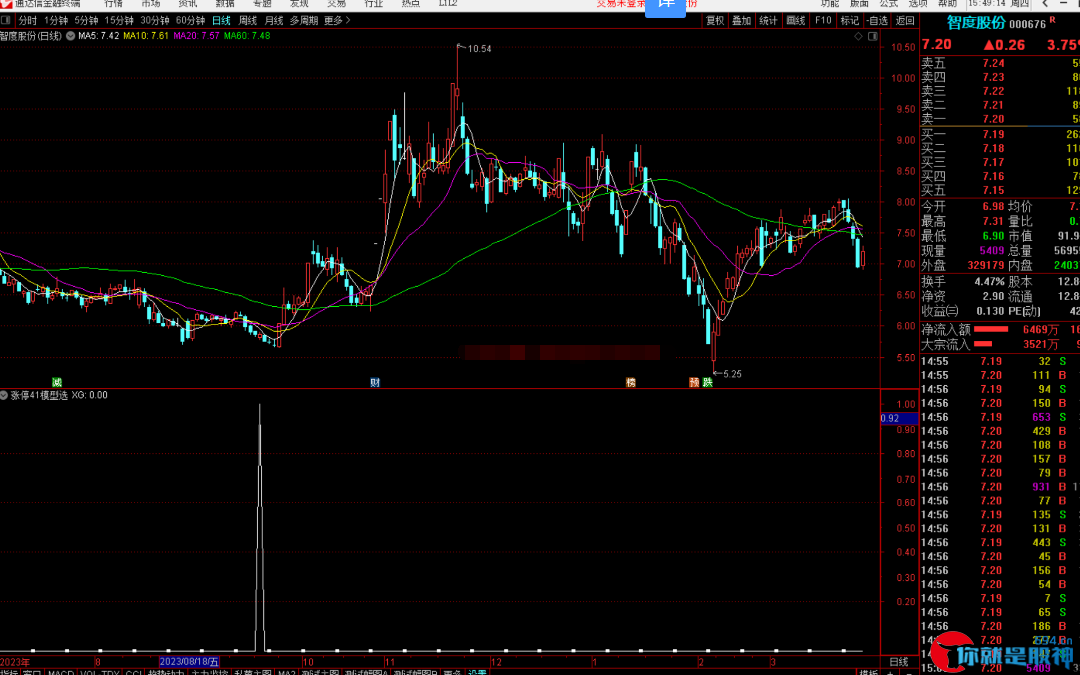This screenshot has height=675, width=1080.
Task: Click the 智度股份(日线) chart title
Action: tap(31, 35)
